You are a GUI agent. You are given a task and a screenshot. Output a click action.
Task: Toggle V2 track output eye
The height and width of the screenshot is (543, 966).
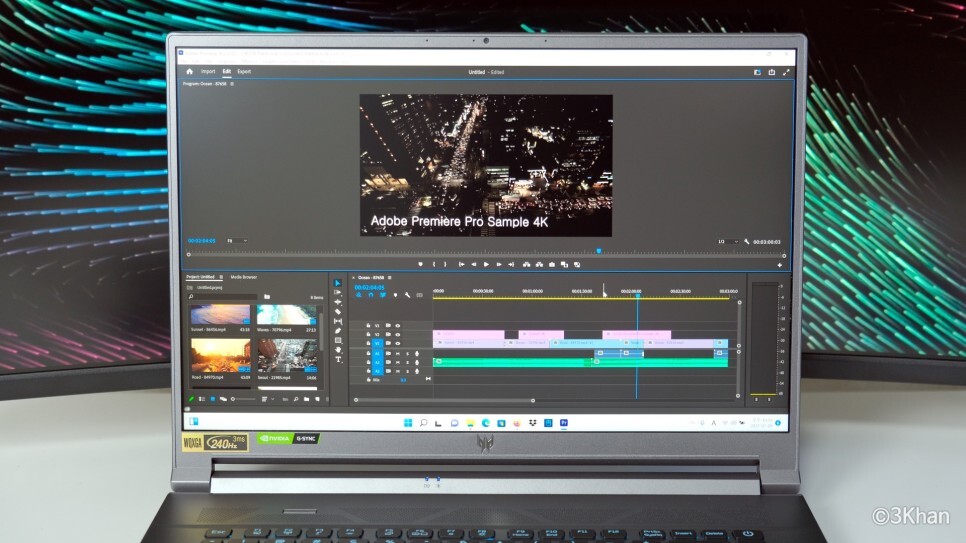click(x=397, y=334)
